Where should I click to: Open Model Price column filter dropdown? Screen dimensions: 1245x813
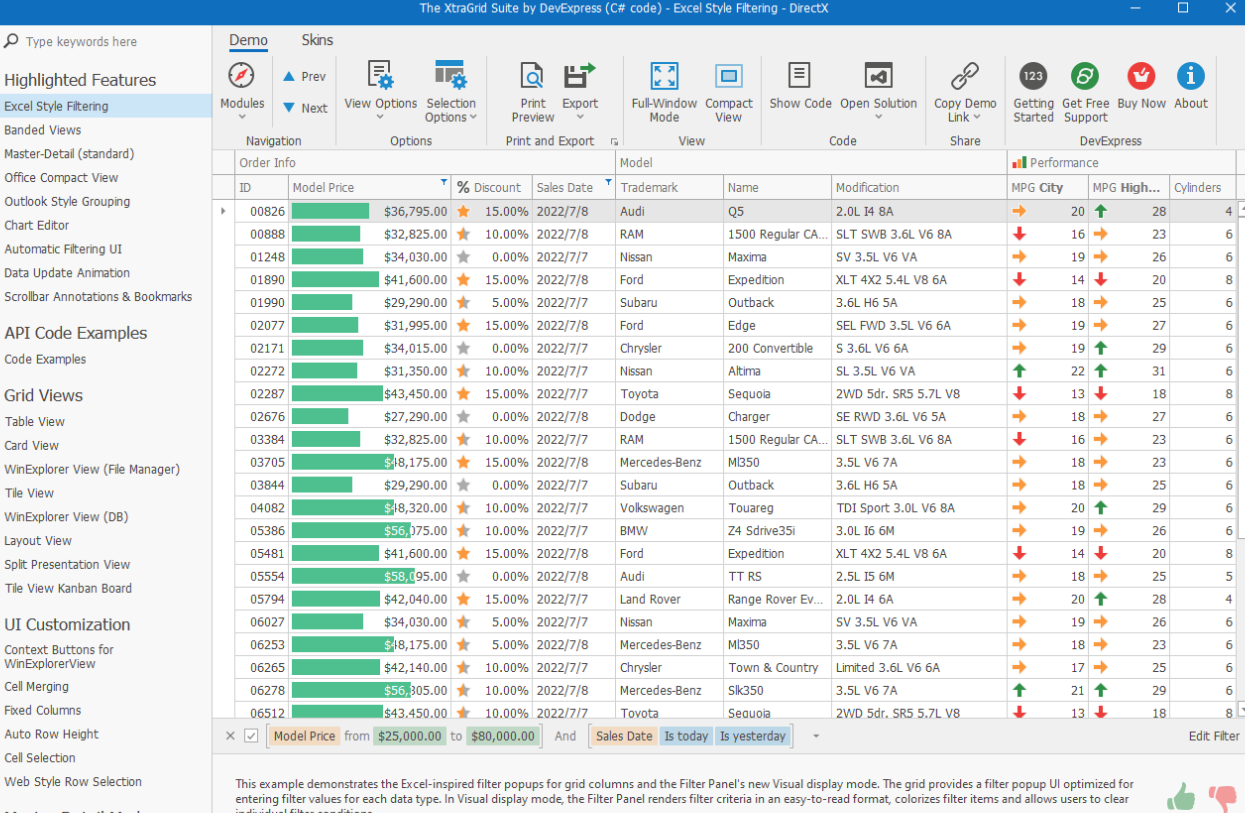point(444,182)
